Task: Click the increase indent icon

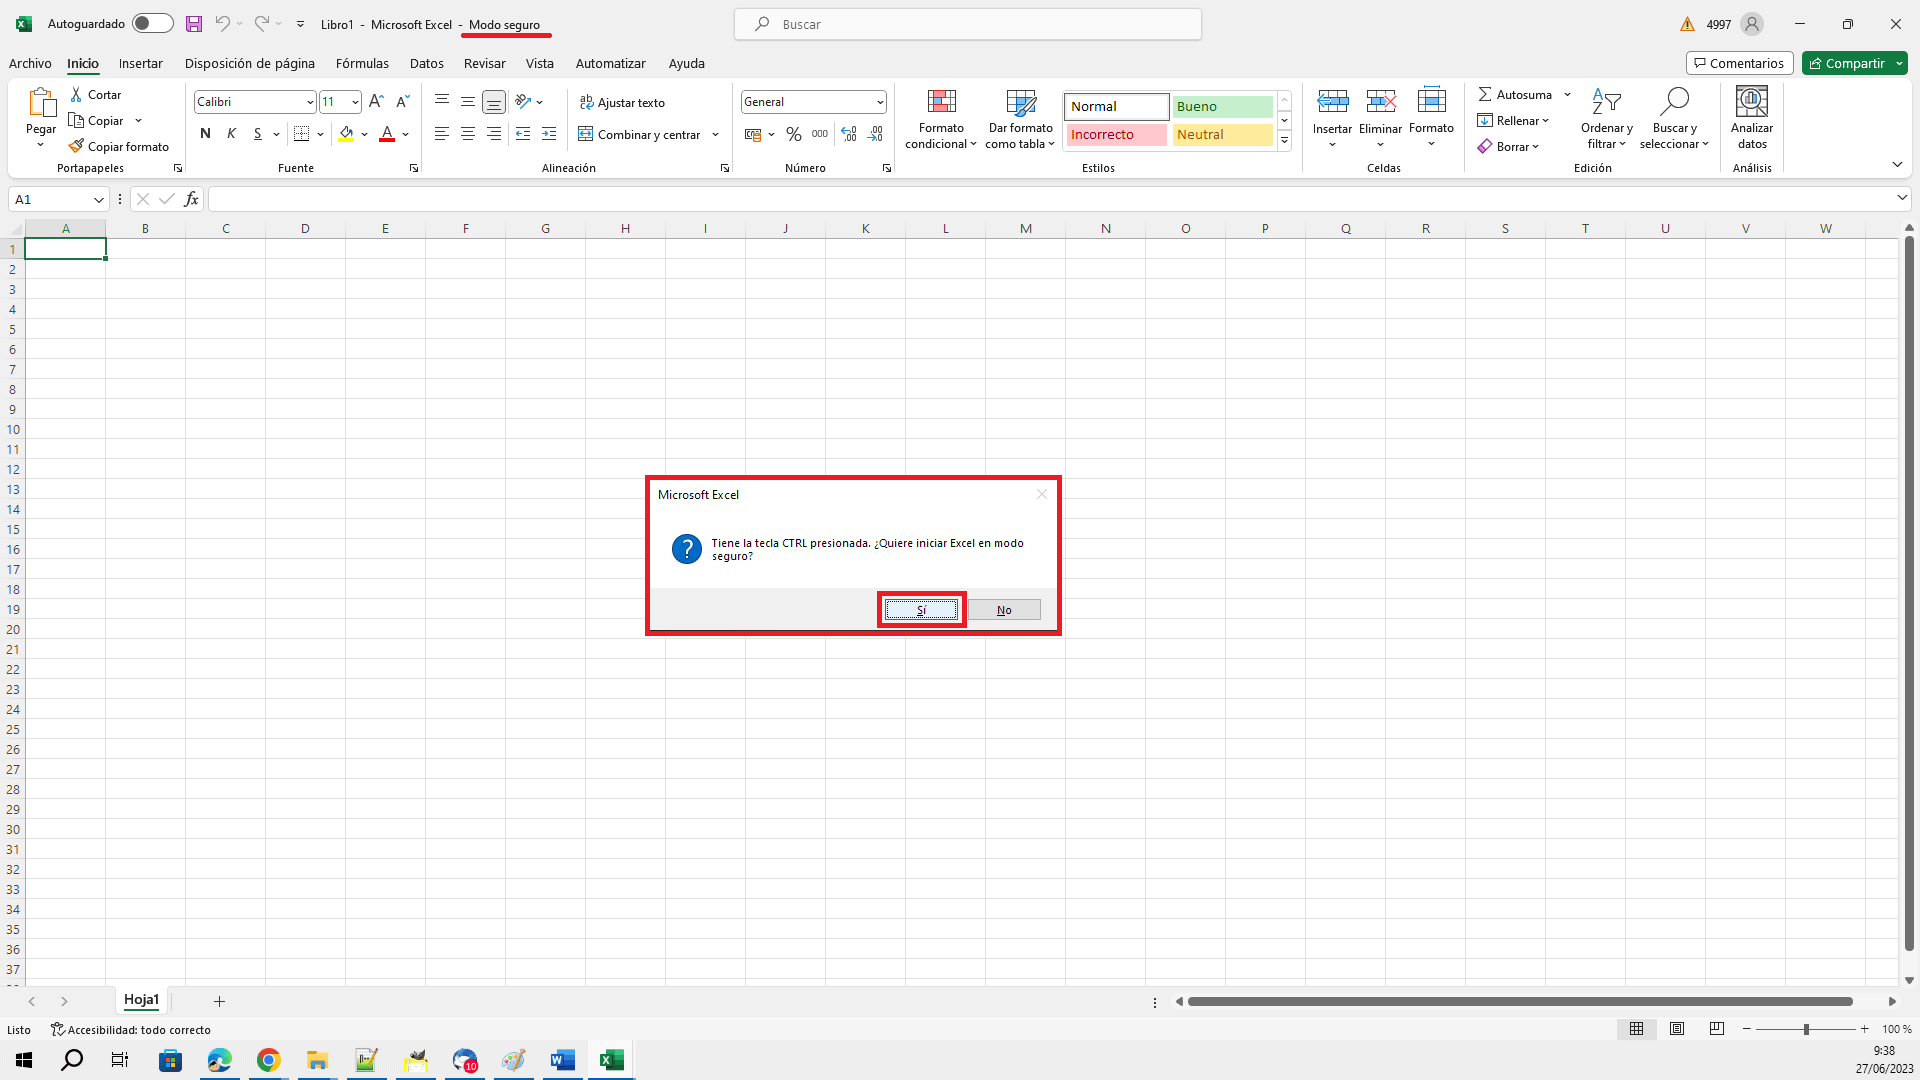Action: (549, 134)
